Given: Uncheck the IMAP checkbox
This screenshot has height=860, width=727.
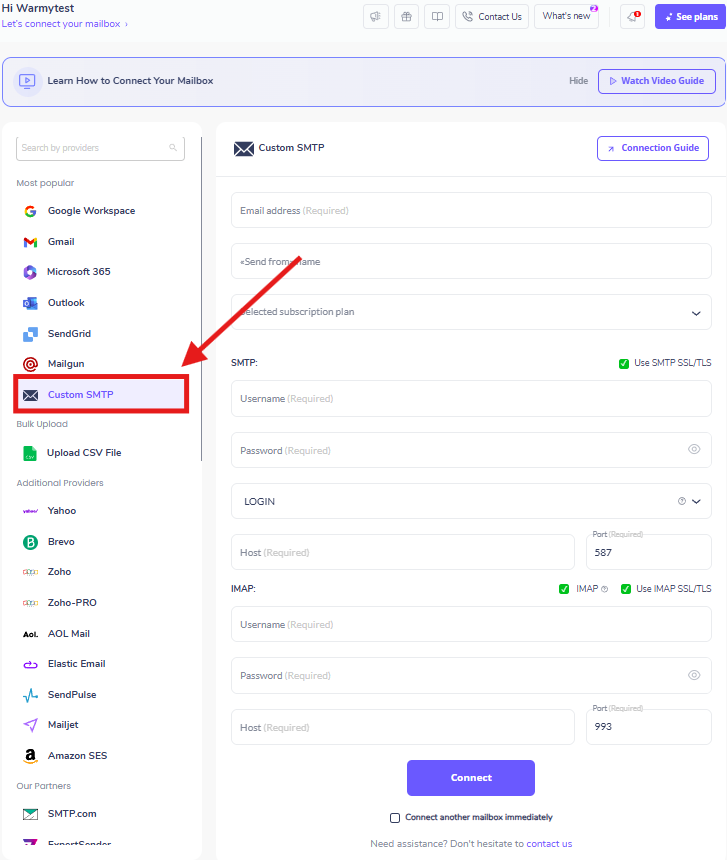Looking at the screenshot, I should tap(565, 588).
